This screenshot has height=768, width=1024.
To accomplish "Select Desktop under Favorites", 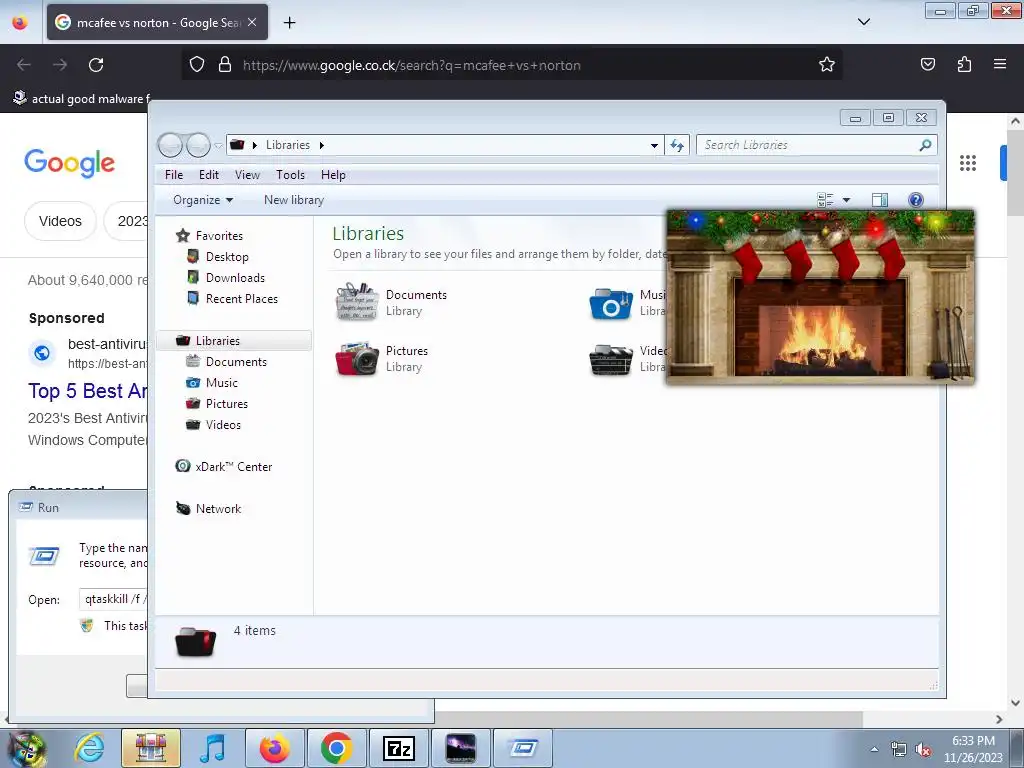I will coord(227,257).
